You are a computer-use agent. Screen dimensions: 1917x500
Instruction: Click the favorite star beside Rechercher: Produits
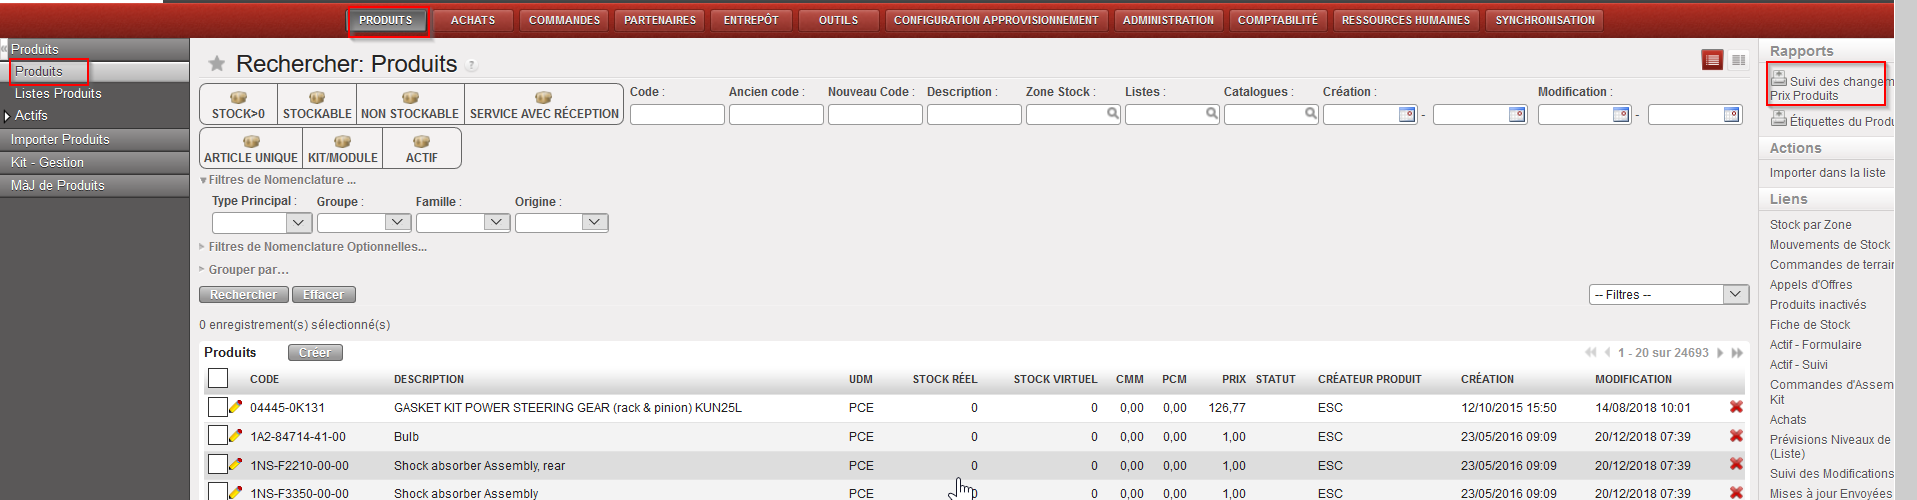216,64
